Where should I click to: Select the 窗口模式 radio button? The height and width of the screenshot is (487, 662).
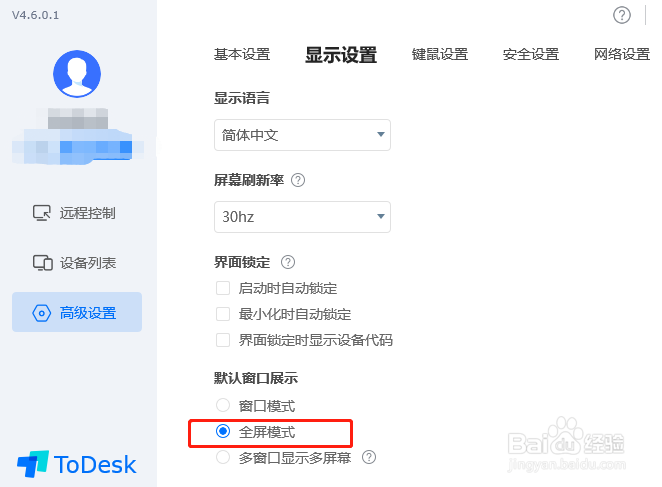[x=223, y=405]
